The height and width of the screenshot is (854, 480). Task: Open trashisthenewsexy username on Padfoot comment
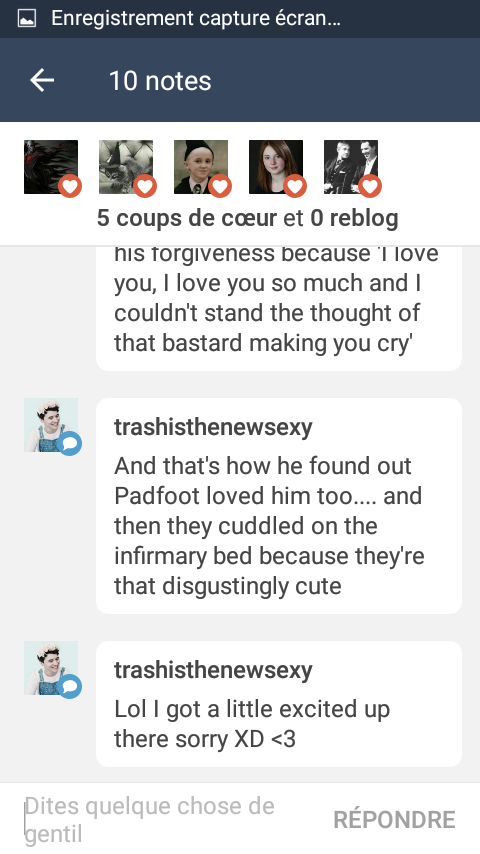point(213,428)
